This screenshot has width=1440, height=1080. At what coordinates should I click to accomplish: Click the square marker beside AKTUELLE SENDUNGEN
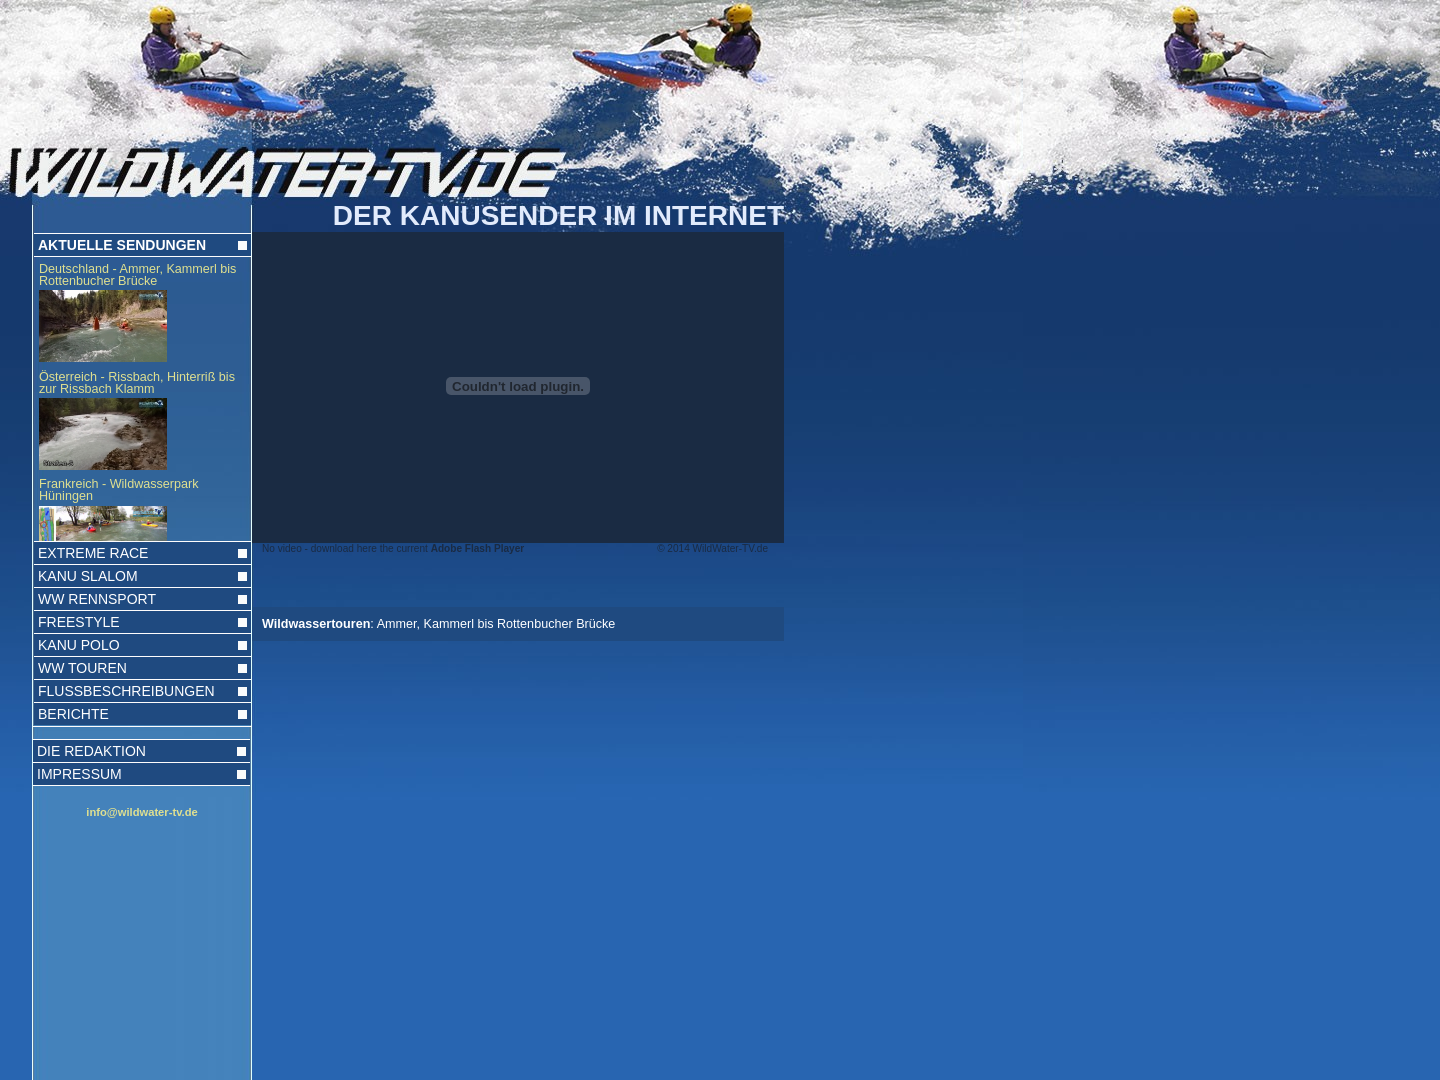pos(242,246)
